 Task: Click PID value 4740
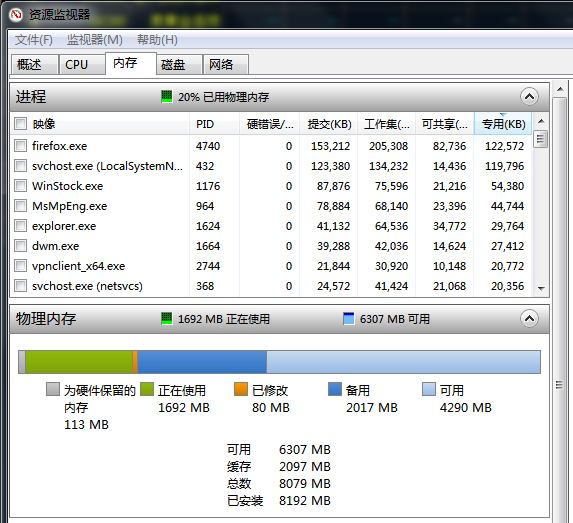pos(208,146)
